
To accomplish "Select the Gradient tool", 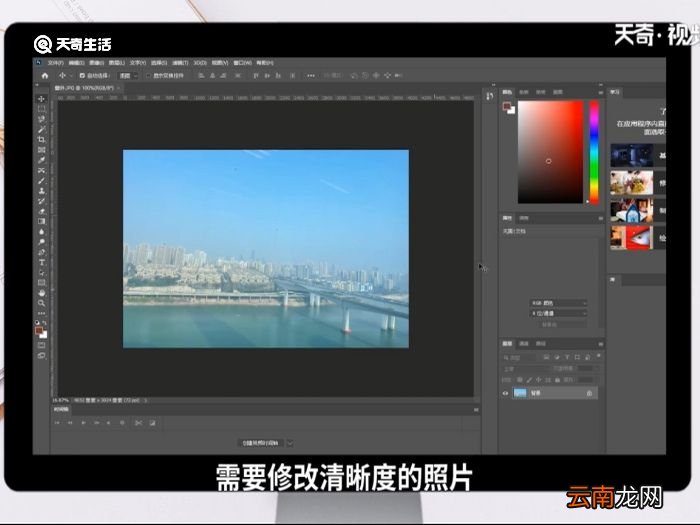I will pyautogui.click(x=42, y=221).
